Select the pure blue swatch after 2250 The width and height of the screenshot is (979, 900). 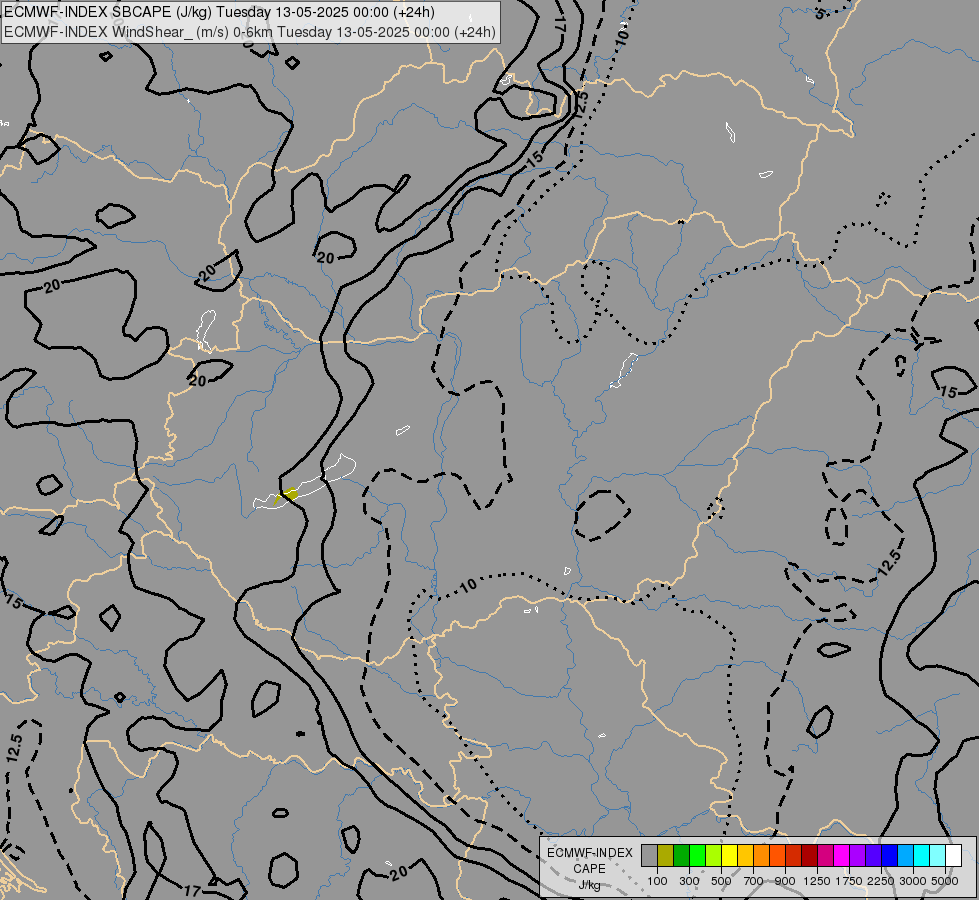tap(890, 856)
